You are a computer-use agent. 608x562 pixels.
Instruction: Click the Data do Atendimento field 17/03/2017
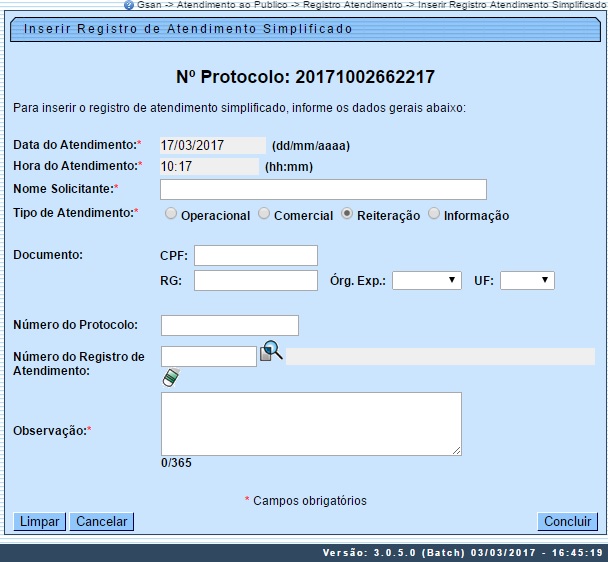coord(213,145)
